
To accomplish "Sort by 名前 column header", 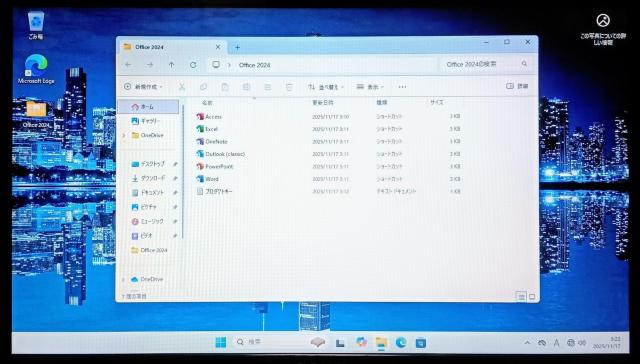I will [x=207, y=102].
